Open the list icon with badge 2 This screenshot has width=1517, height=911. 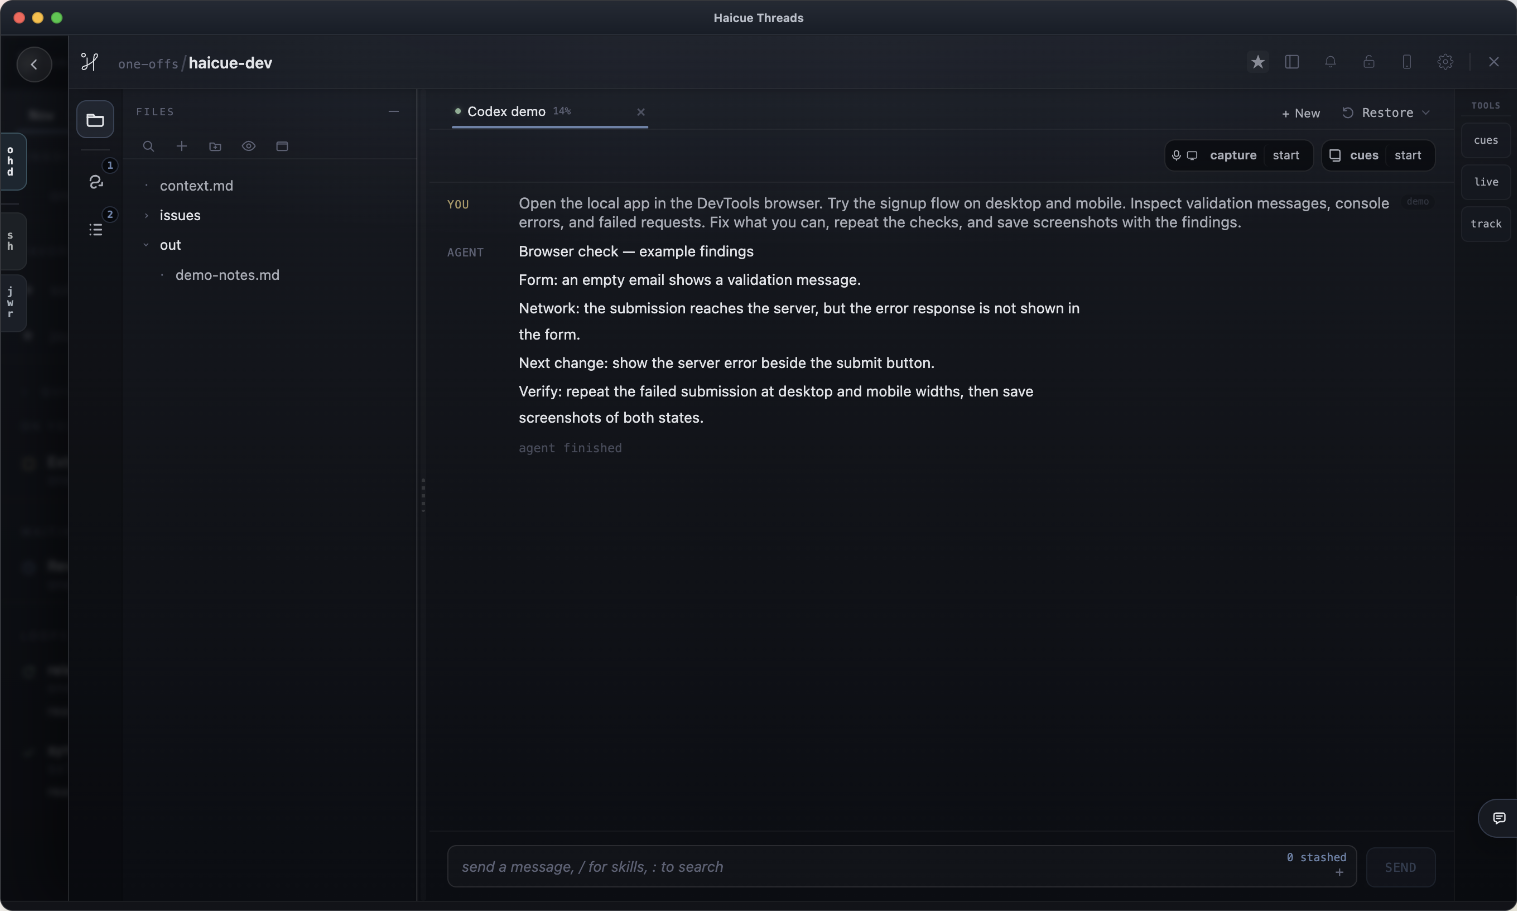96,229
